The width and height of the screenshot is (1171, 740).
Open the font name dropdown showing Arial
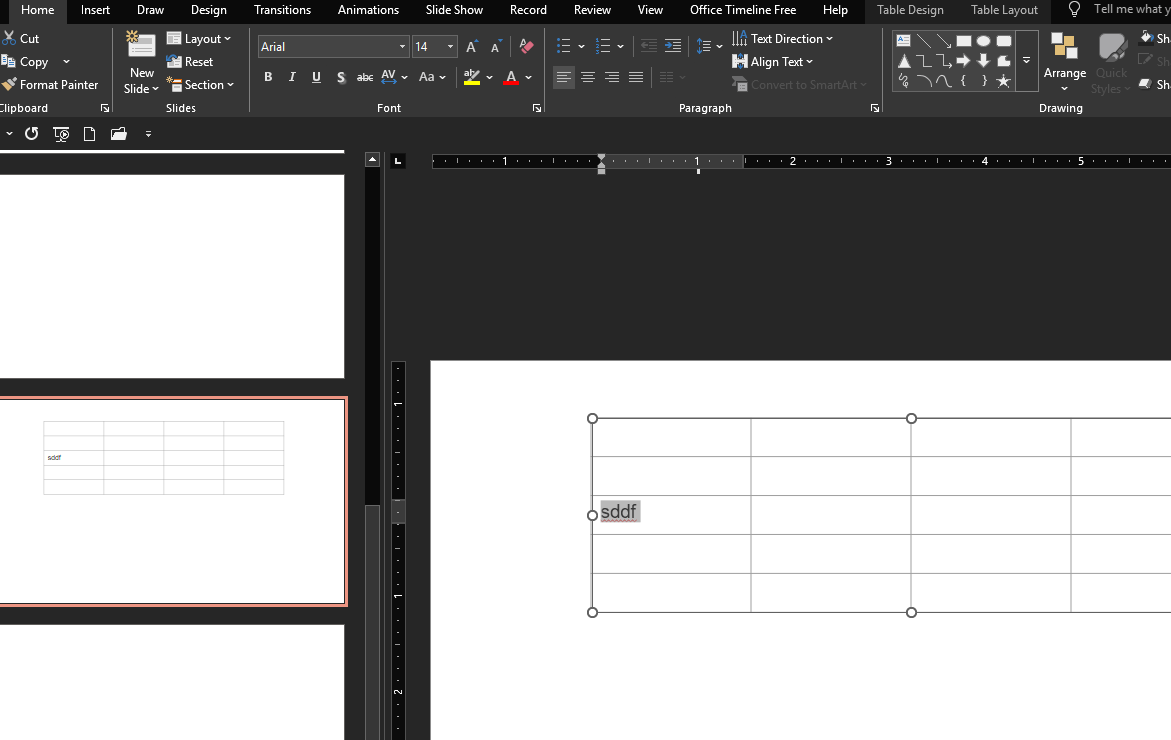[x=402, y=47]
